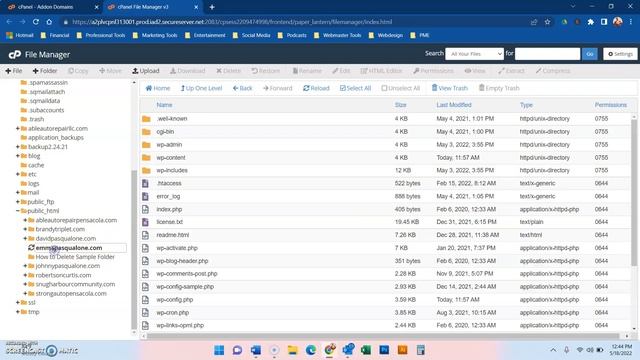Select the .htaccess file icon
This screenshot has height=360, width=640.
click(x=145, y=183)
